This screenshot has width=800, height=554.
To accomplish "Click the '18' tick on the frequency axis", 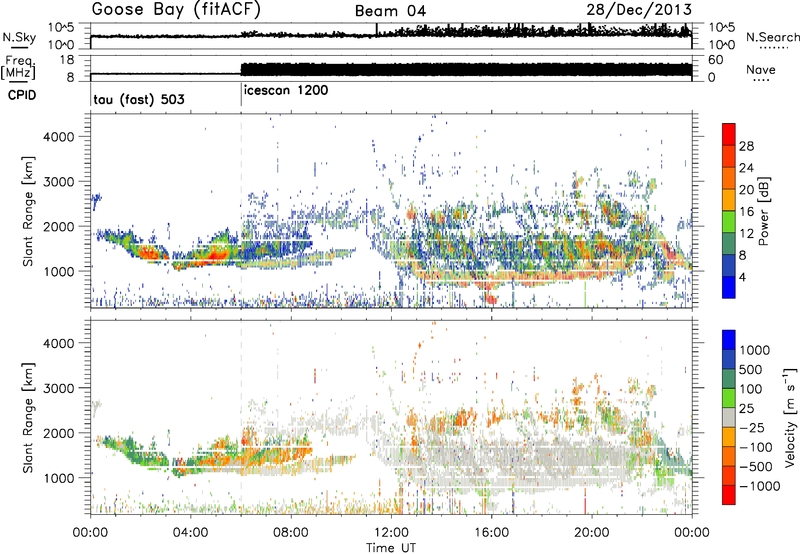I will (x=67, y=60).
